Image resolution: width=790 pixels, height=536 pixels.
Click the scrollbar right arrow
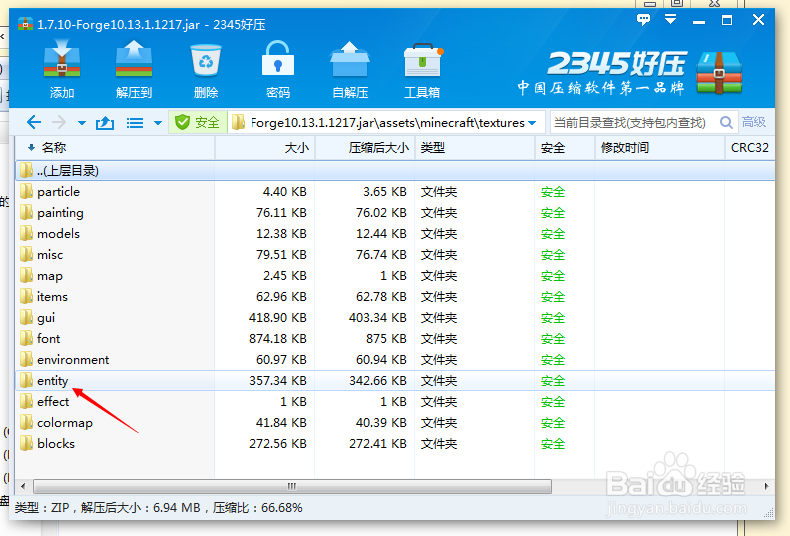coord(766,486)
